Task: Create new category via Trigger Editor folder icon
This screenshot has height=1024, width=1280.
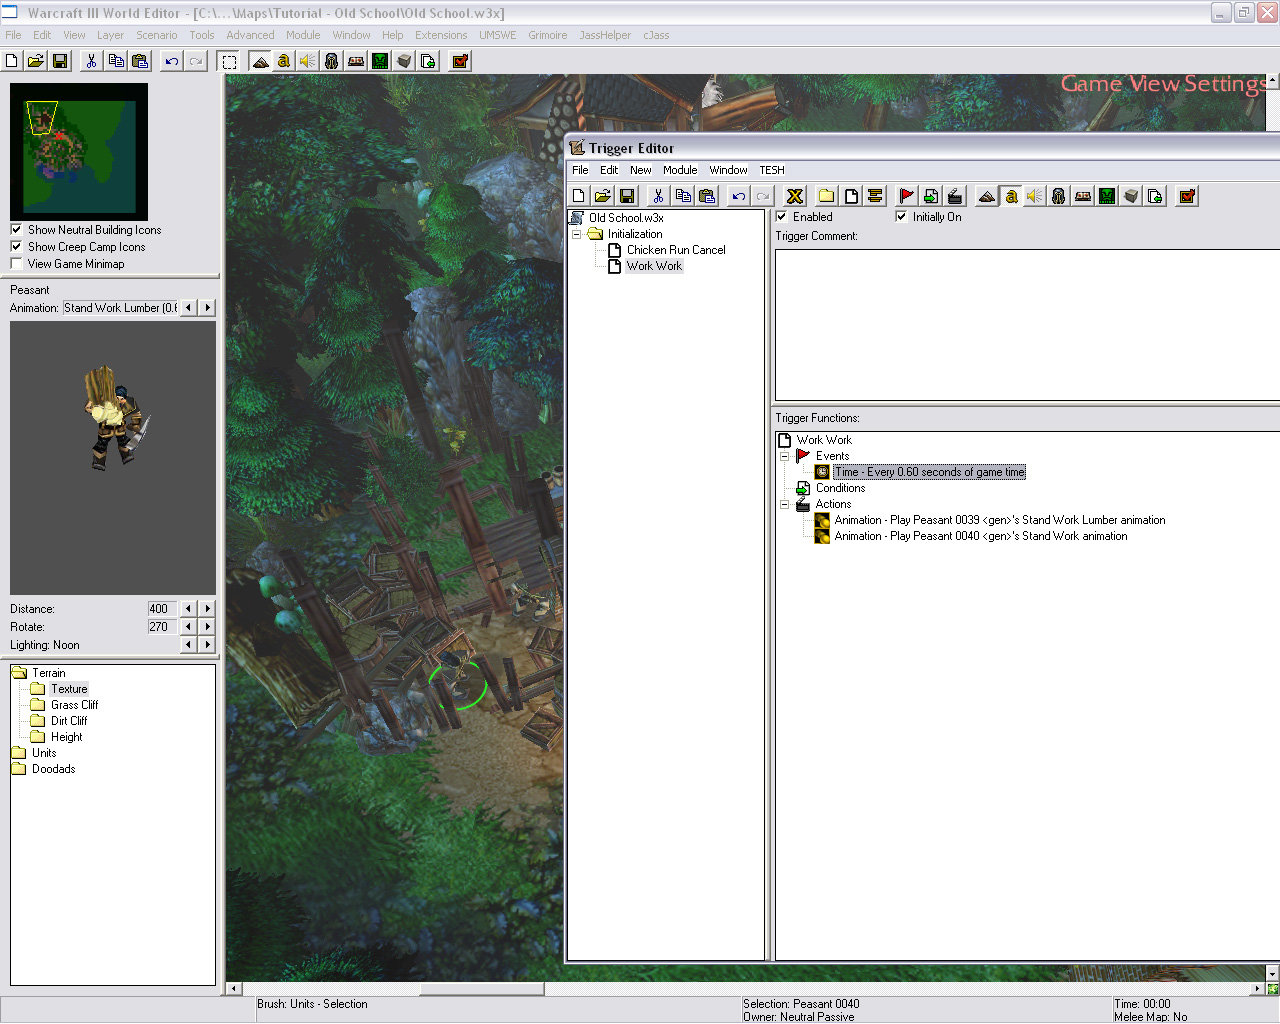Action: coord(826,196)
